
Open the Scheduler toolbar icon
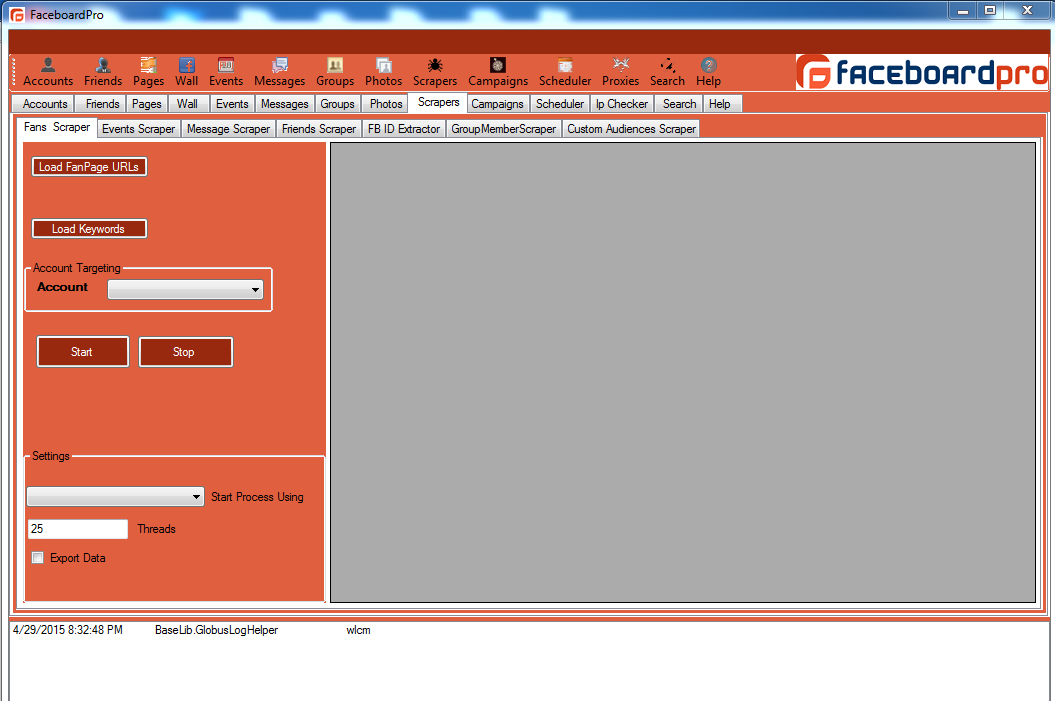tap(565, 73)
